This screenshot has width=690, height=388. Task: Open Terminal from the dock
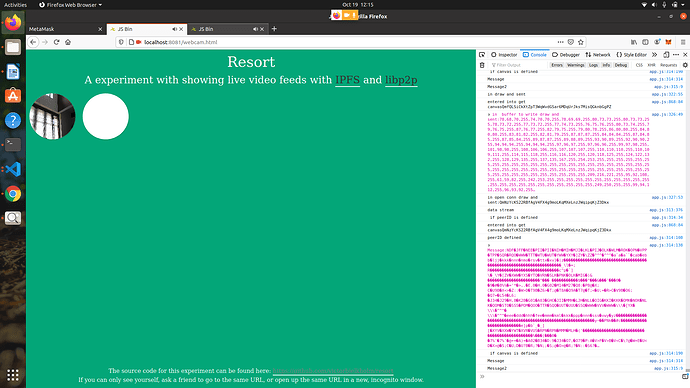point(13,145)
